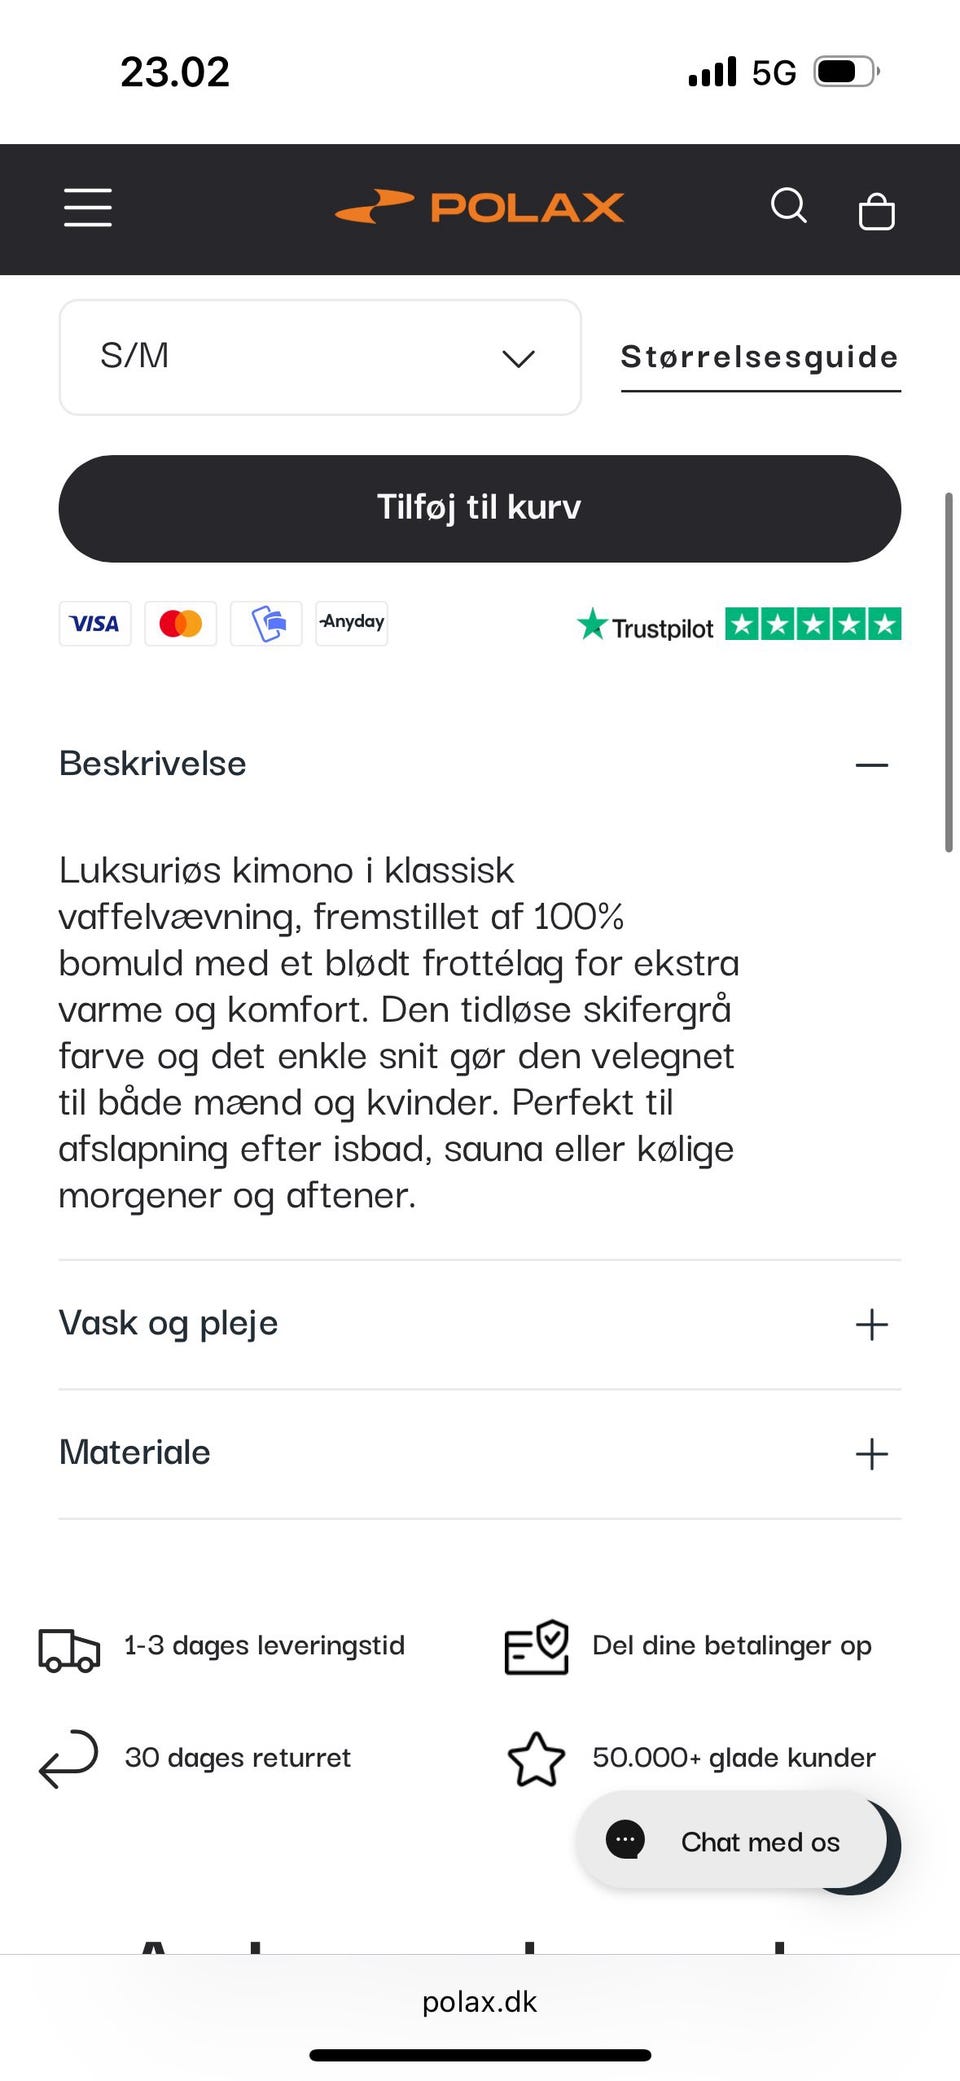Tap the return arrow icon

[68, 1758]
